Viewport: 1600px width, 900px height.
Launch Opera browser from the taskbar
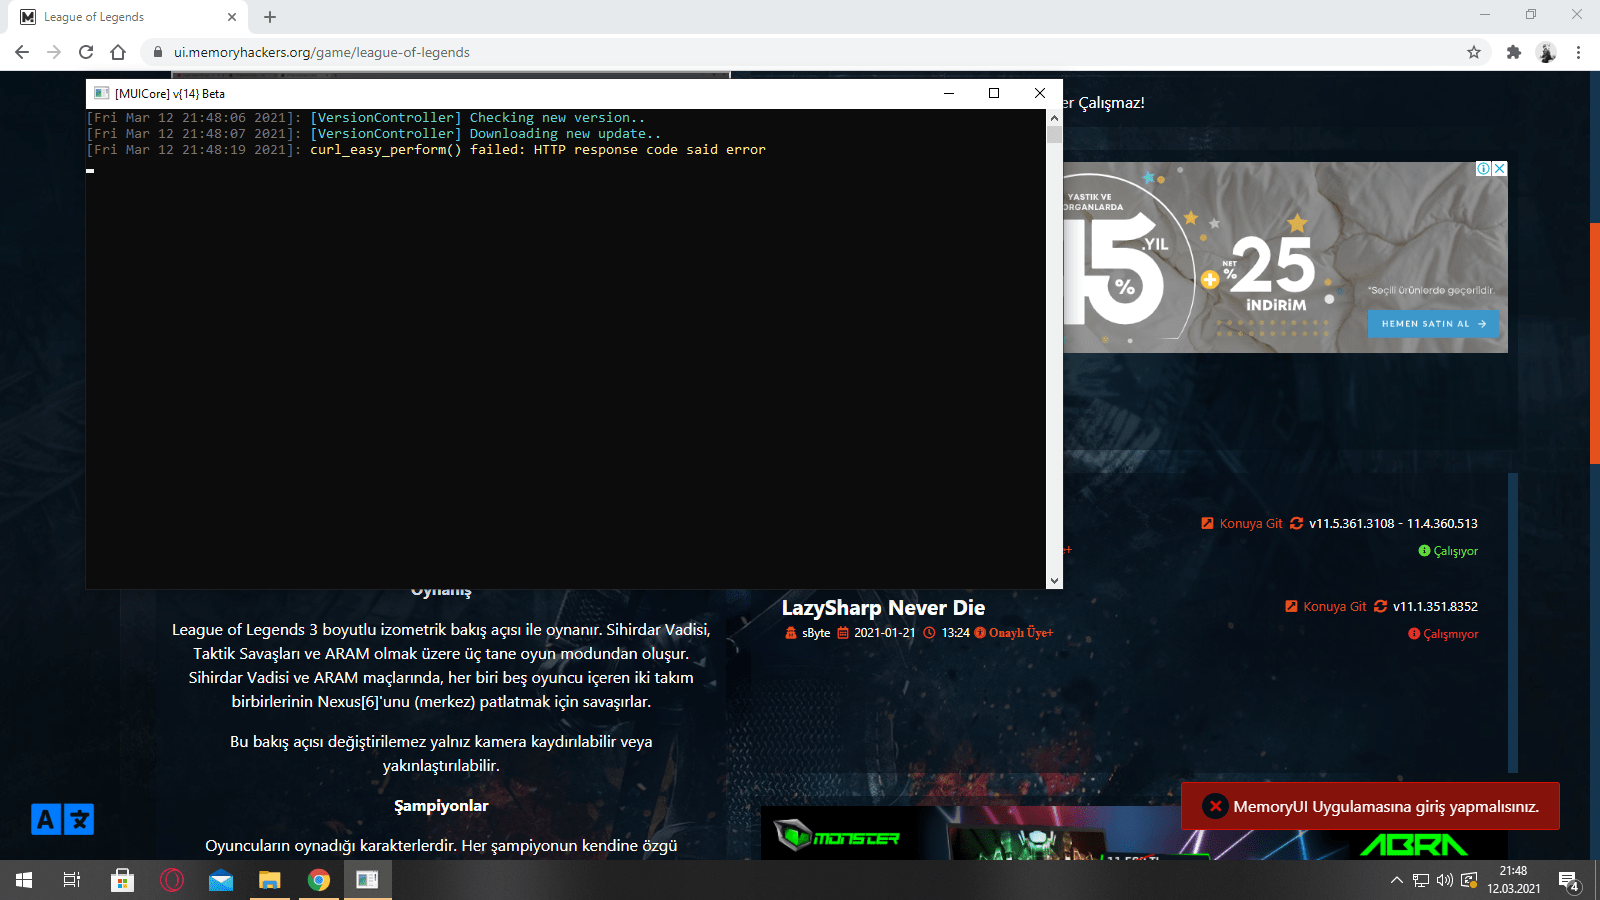(172, 880)
